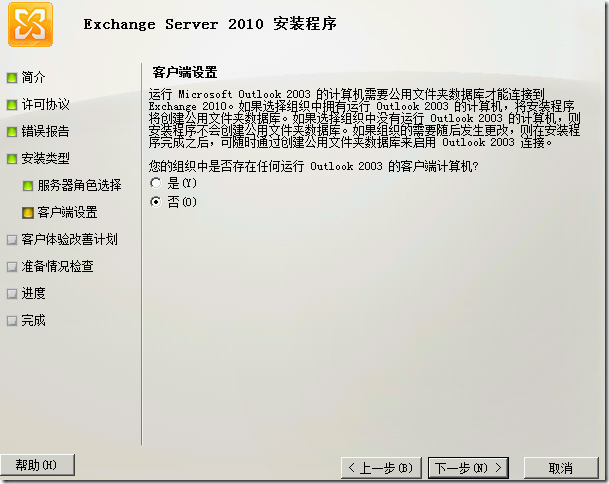Open the 完成 step
Screen dimensions: 609x484
click(x=33, y=320)
